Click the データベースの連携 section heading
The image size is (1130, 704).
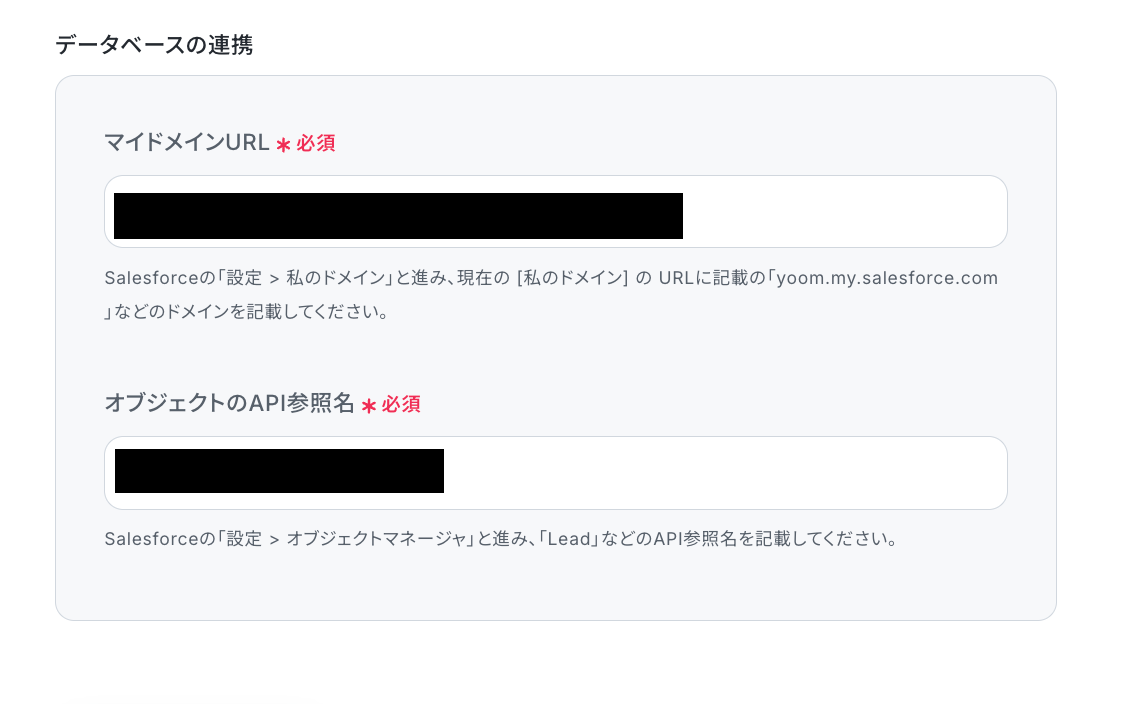154,45
